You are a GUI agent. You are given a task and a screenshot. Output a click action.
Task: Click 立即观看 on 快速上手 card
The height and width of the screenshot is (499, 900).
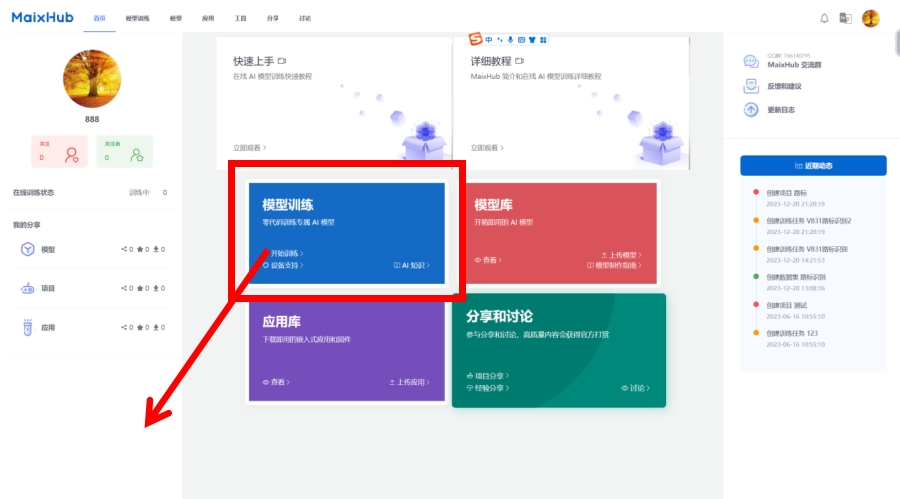249,148
